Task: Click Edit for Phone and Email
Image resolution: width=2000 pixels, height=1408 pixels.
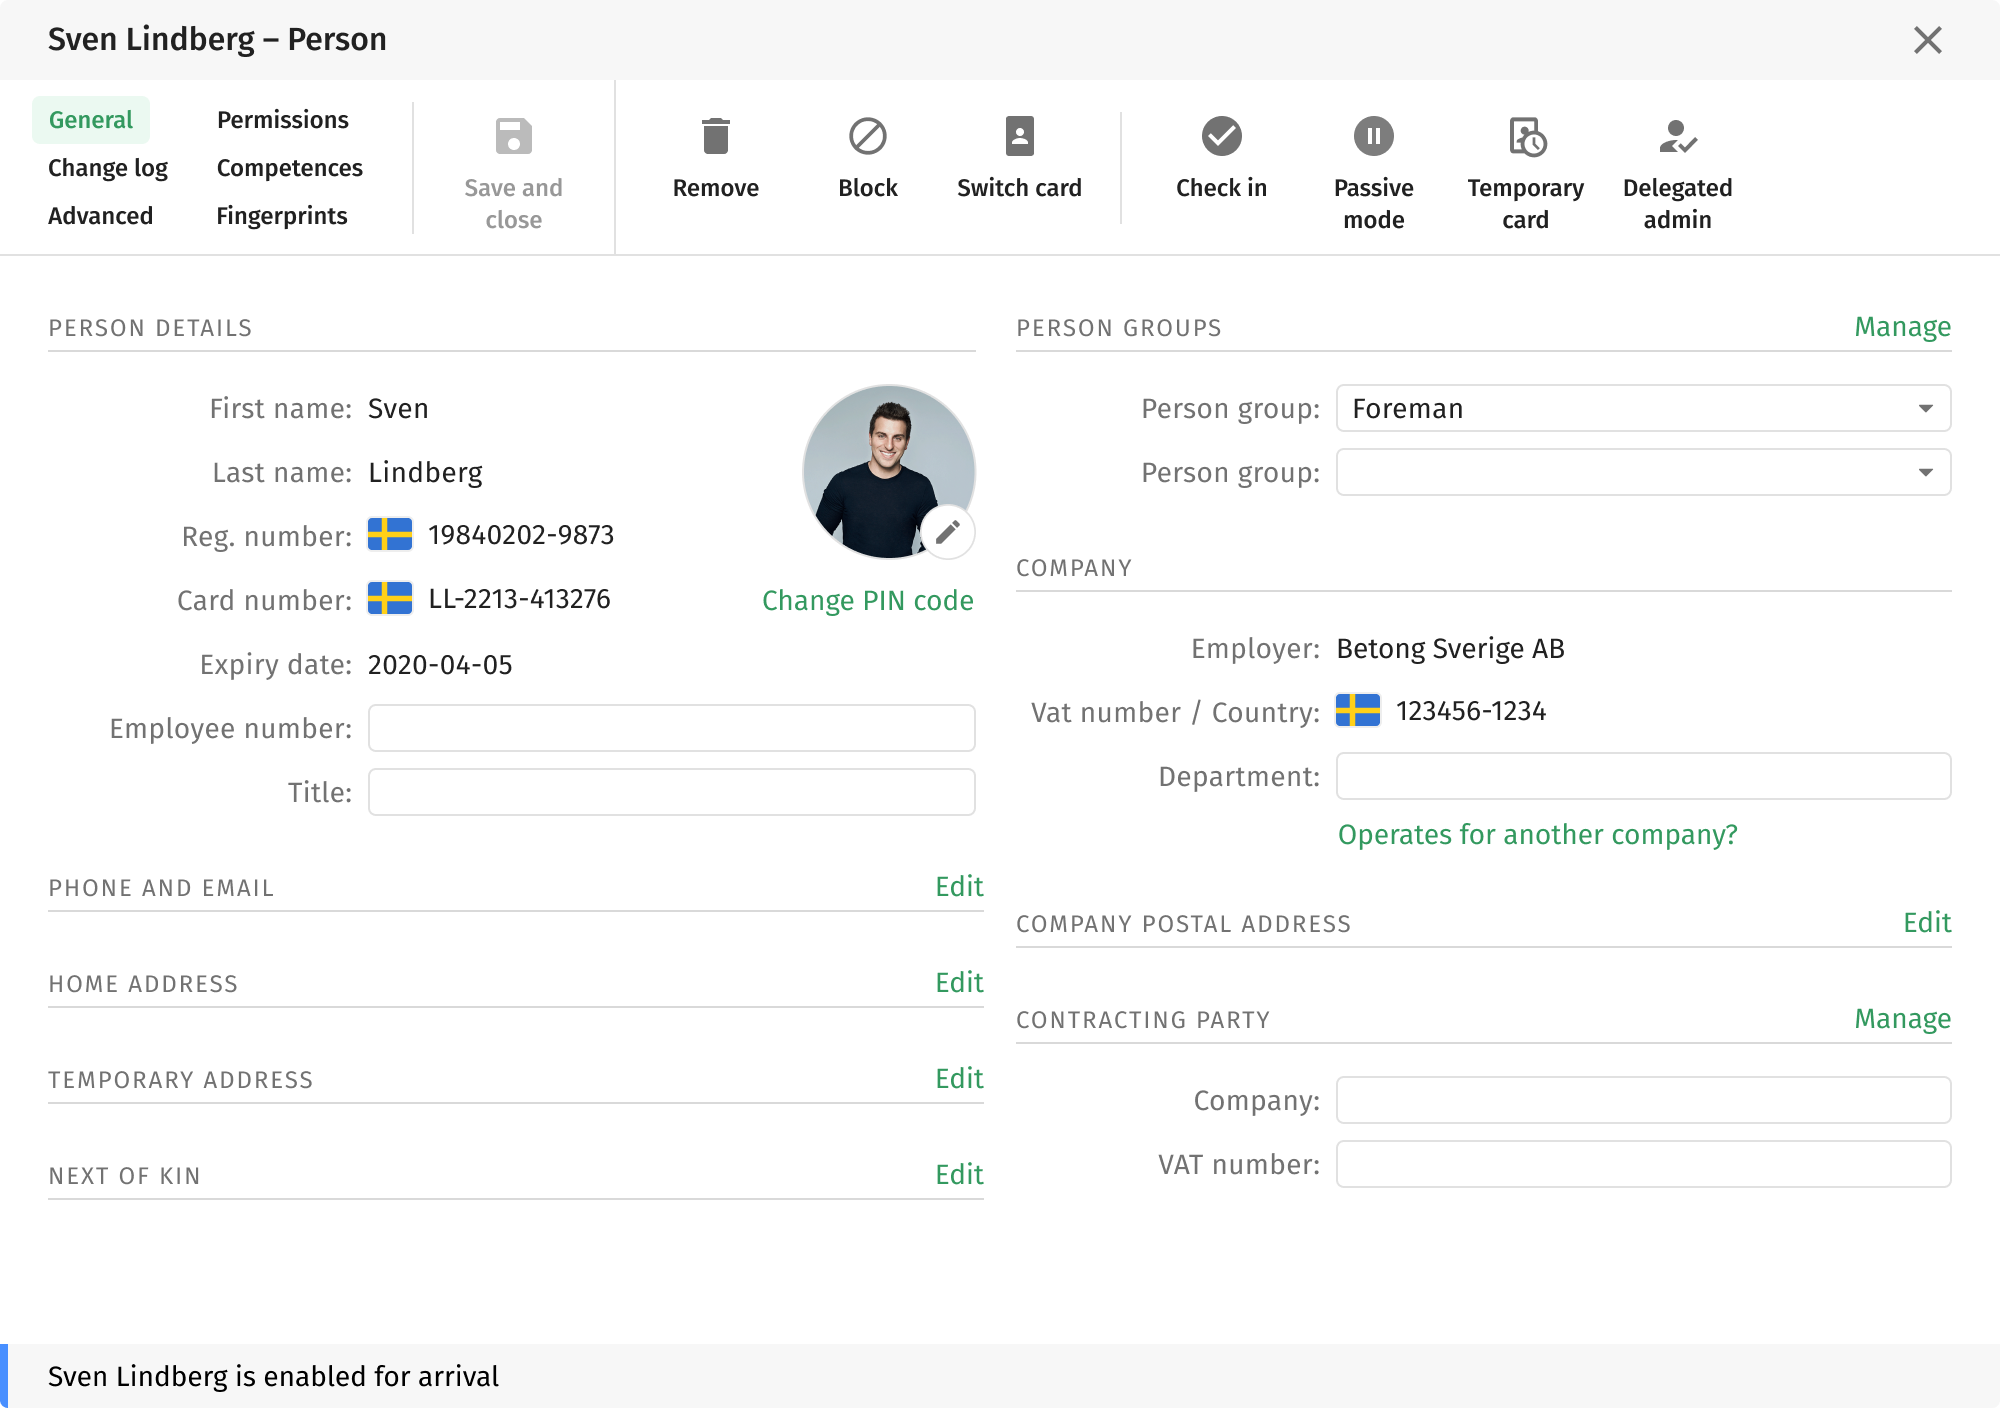Action: coord(959,887)
